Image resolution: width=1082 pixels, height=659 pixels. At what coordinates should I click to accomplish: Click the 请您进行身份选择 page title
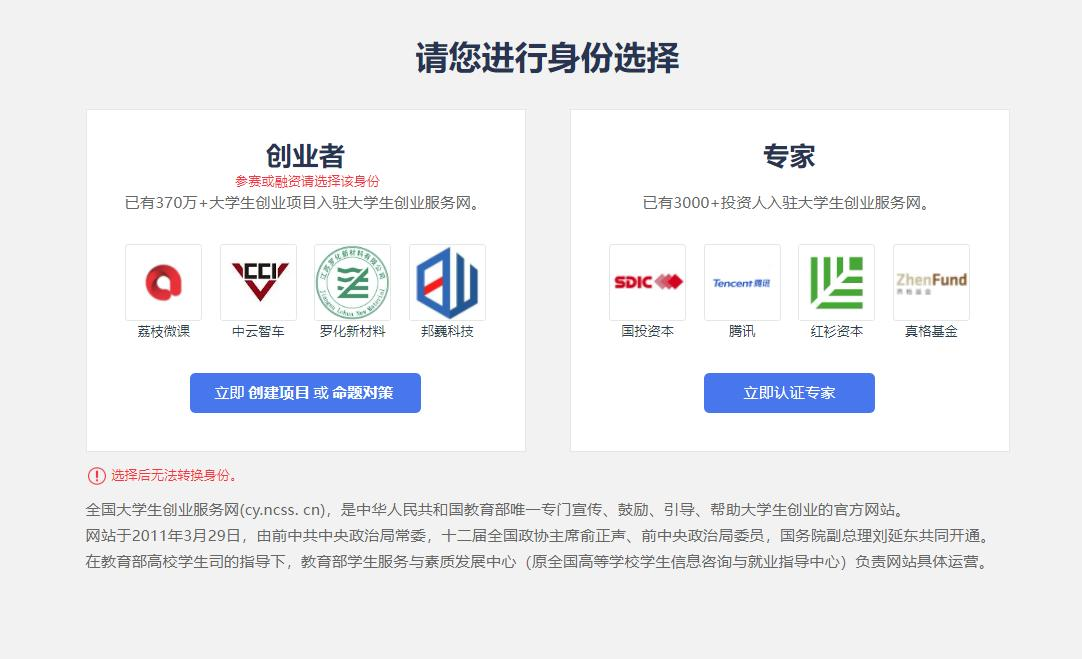pyautogui.click(x=547, y=57)
